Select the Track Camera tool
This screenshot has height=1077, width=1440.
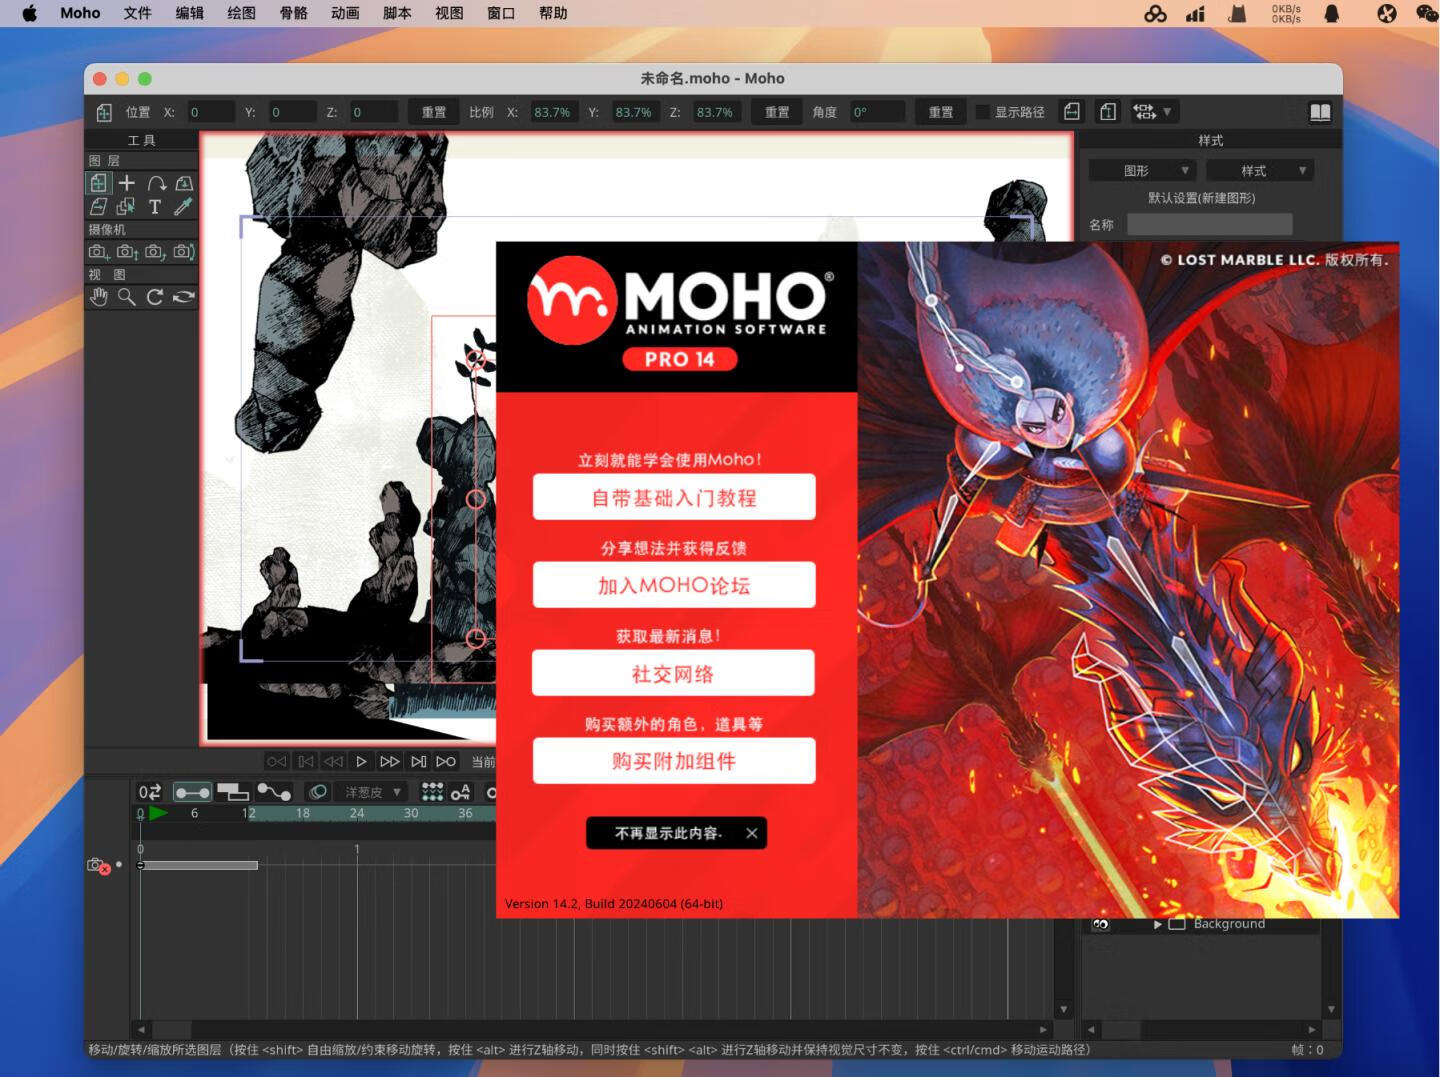[x=97, y=252]
